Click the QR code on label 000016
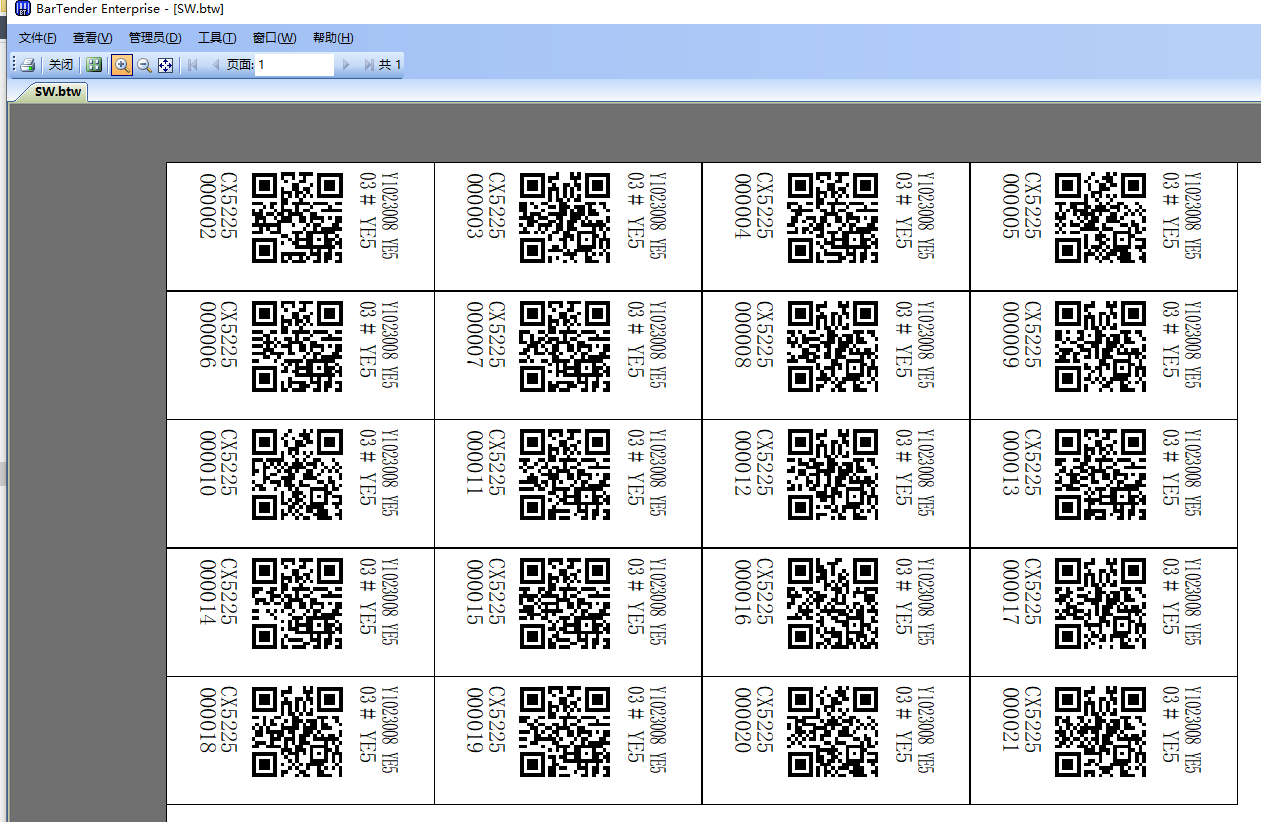1261x822 pixels. [833, 603]
